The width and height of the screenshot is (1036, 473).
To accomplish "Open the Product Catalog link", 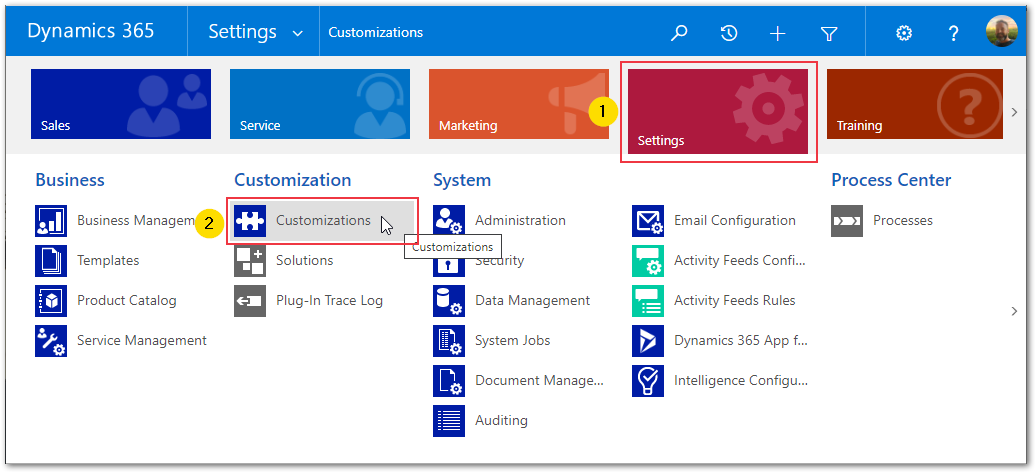I will tap(127, 301).
